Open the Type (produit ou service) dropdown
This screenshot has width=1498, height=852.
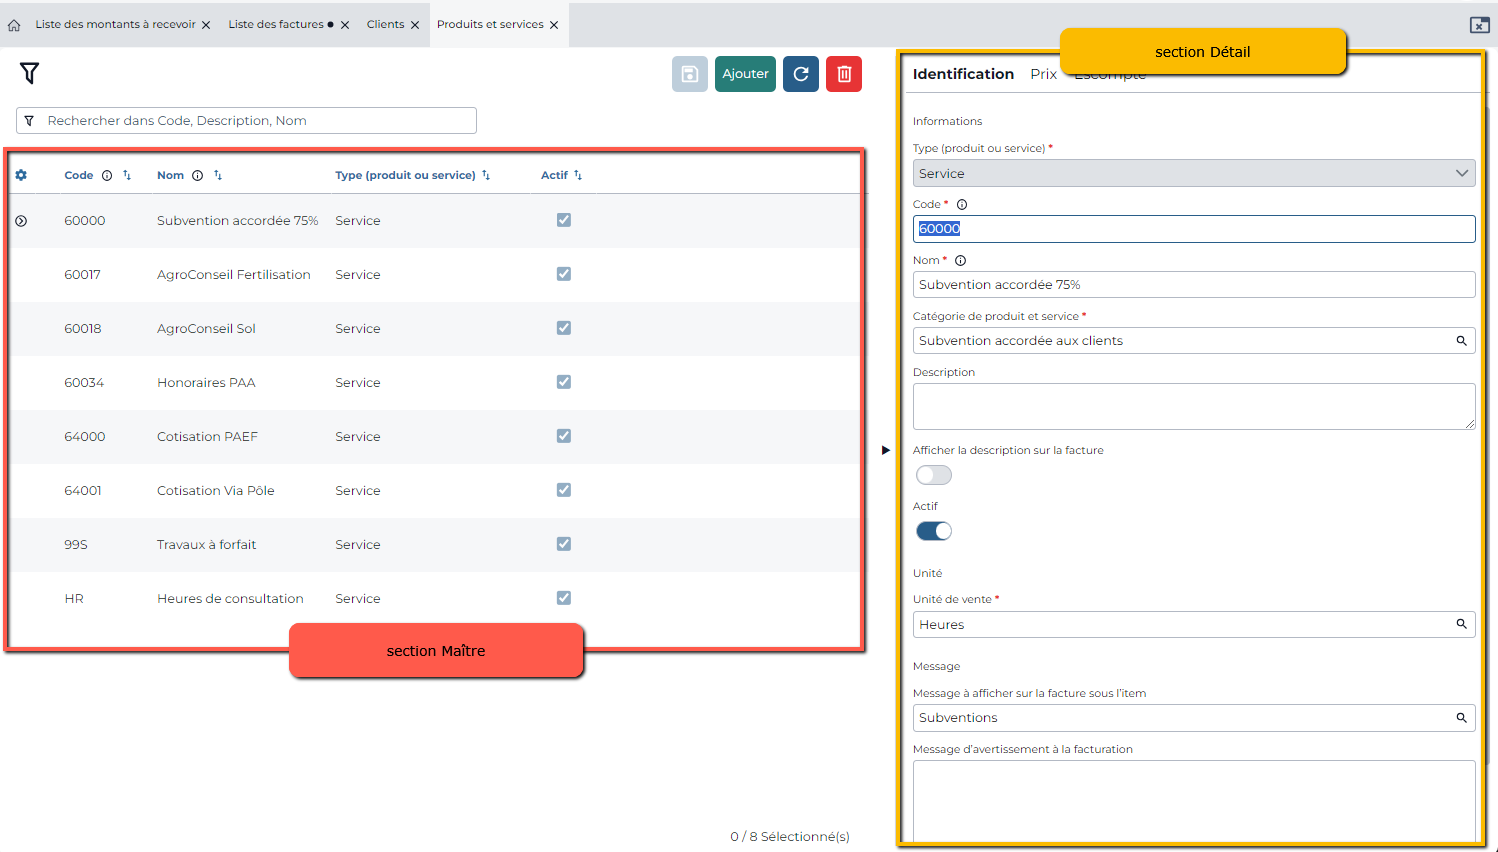coord(1194,173)
